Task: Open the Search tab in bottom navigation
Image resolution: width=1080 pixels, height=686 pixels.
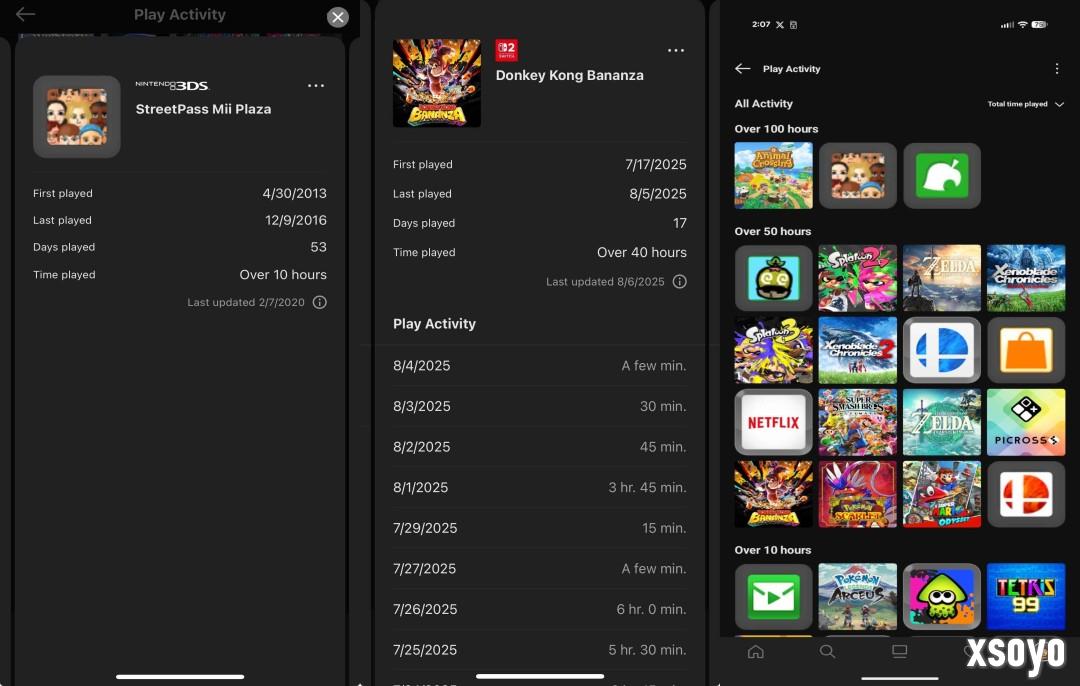Action: [827, 652]
